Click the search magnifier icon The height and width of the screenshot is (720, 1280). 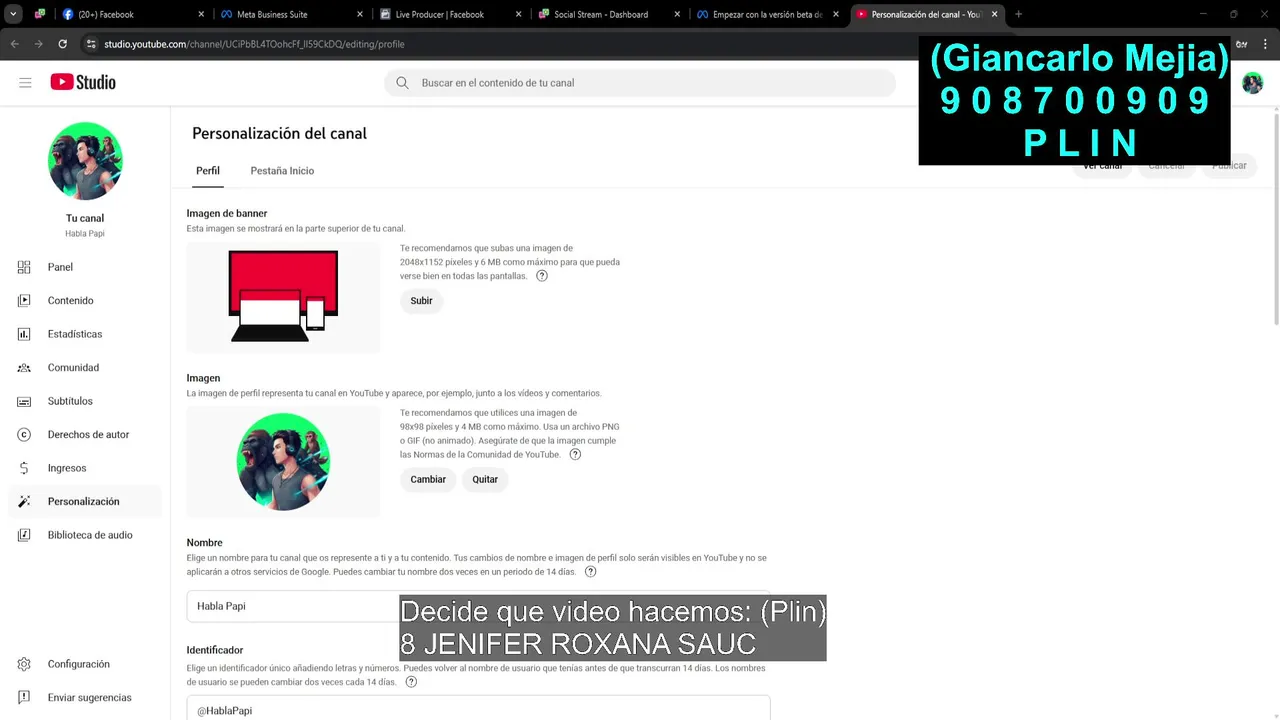pyautogui.click(x=402, y=83)
